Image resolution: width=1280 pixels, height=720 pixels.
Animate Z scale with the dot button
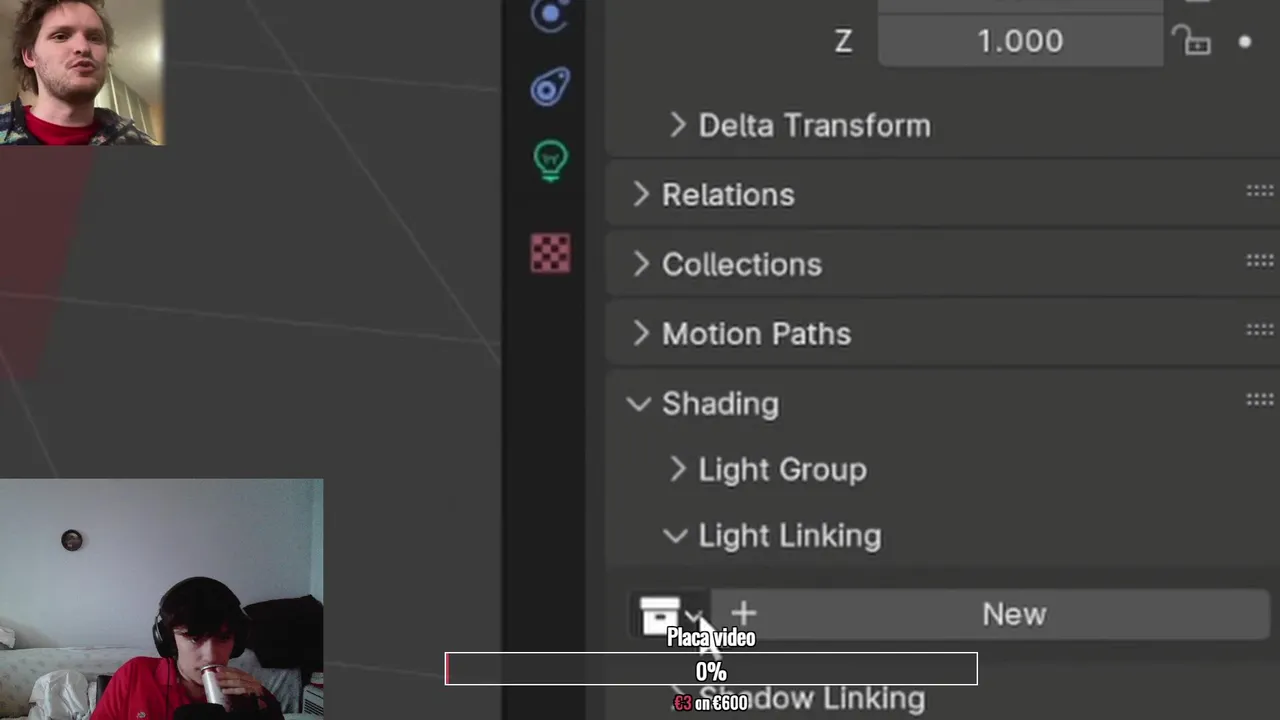coord(1245,42)
